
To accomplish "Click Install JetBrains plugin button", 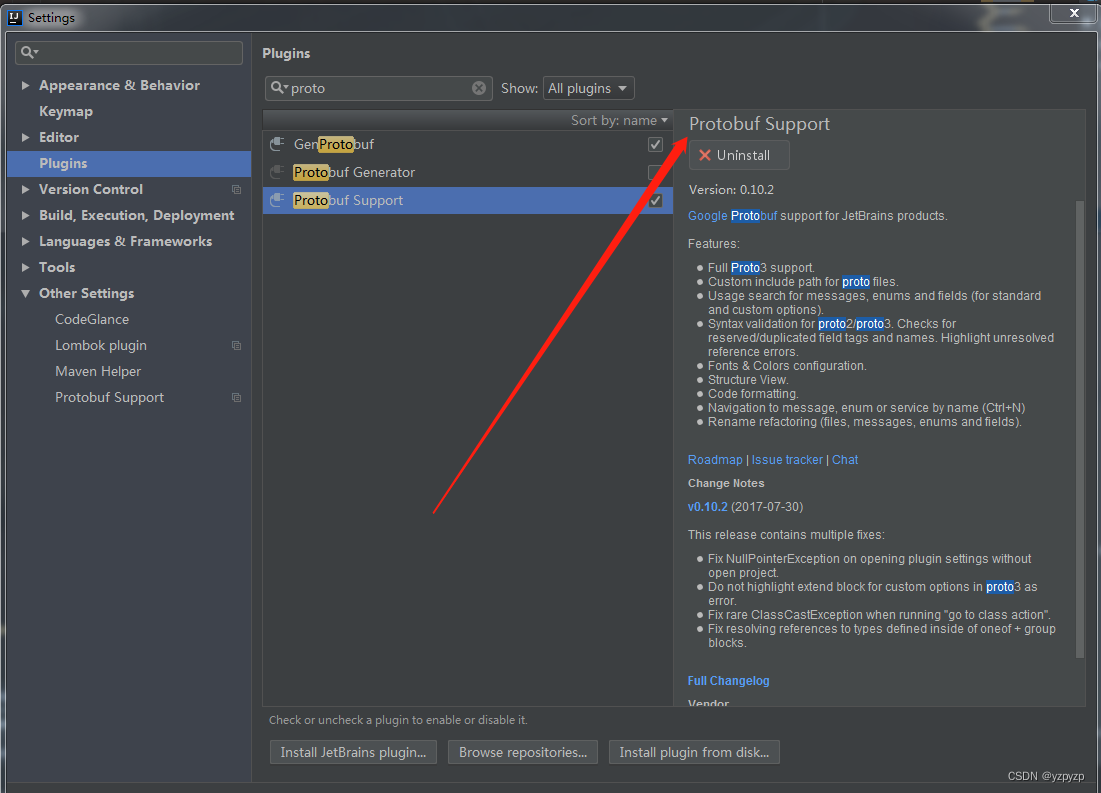I will coord(353,752).
